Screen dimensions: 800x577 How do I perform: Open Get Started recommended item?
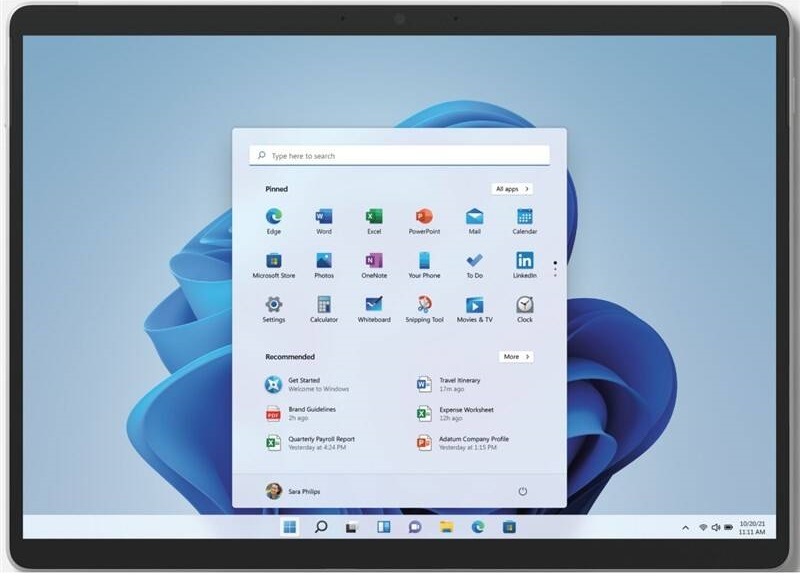pyautogui.click(x=307, y=385)
